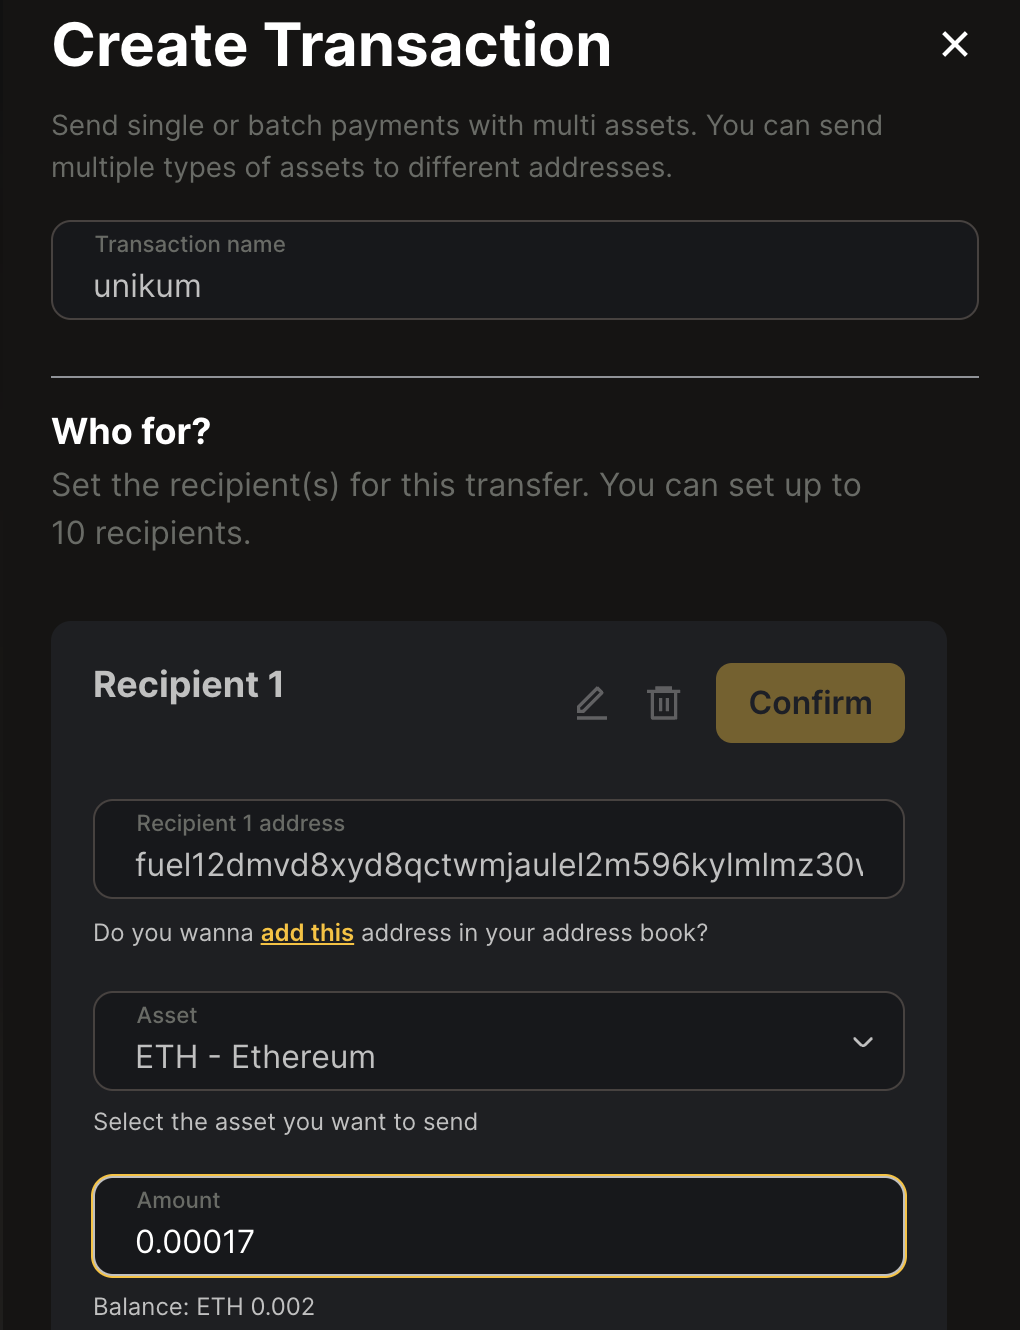This screenshot has height=1330, width=1020.
Task: Close the Create Transaction dialog
Action: (x=955, y=44)
